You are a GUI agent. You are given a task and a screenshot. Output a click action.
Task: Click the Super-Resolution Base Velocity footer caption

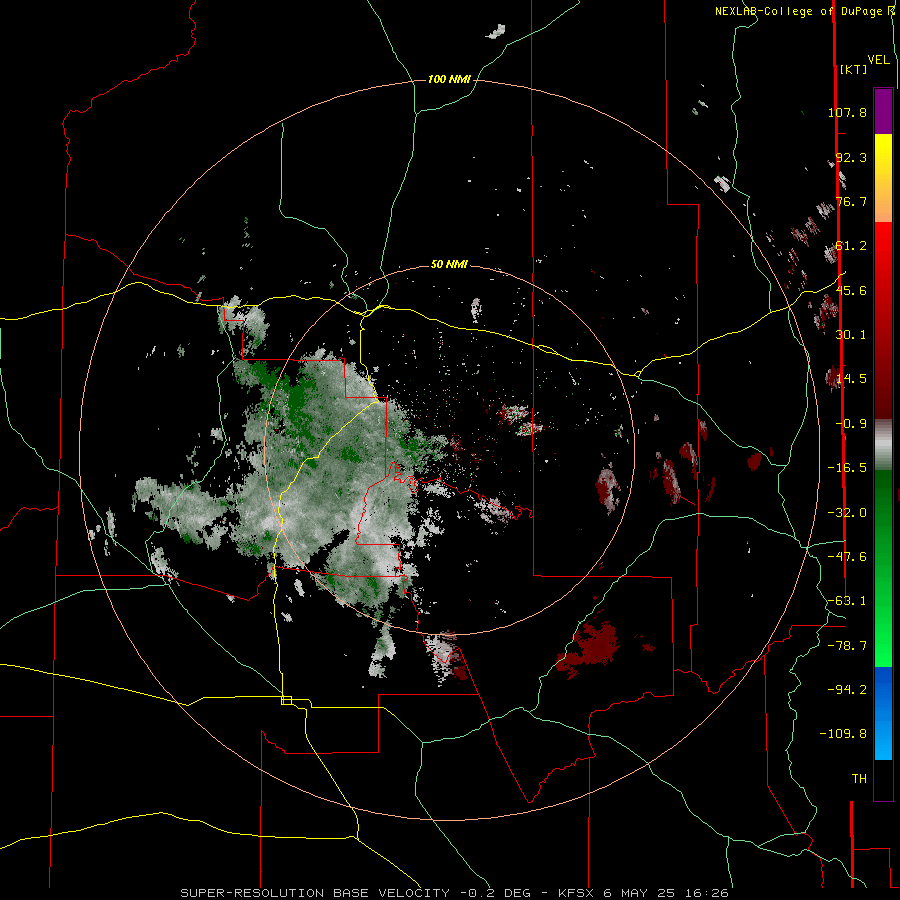coord(455,893)
